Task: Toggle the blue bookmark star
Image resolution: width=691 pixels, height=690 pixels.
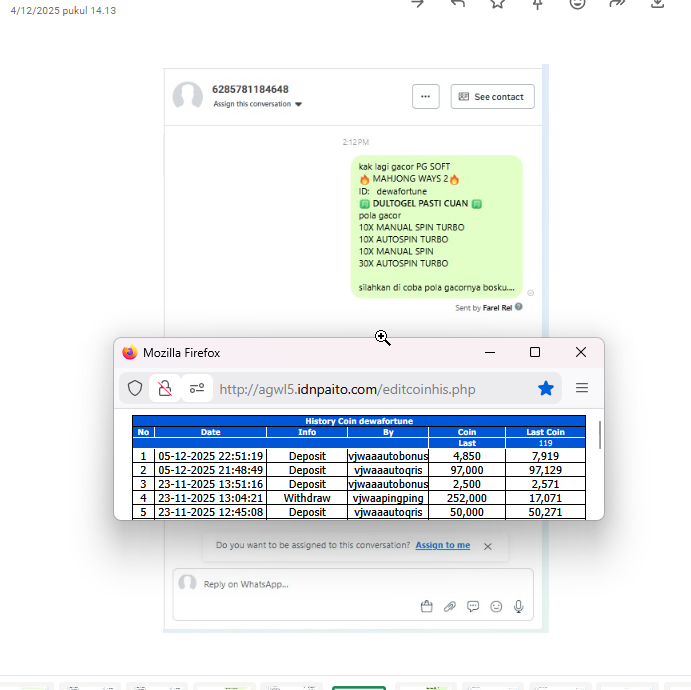Action: pyautogui.click(x=546, y=388)
